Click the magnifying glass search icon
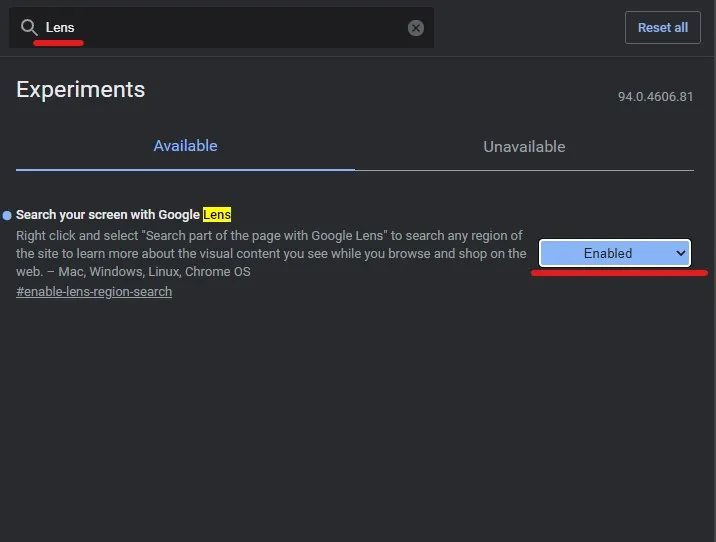The image size is (716, 542). coord(29,27)
